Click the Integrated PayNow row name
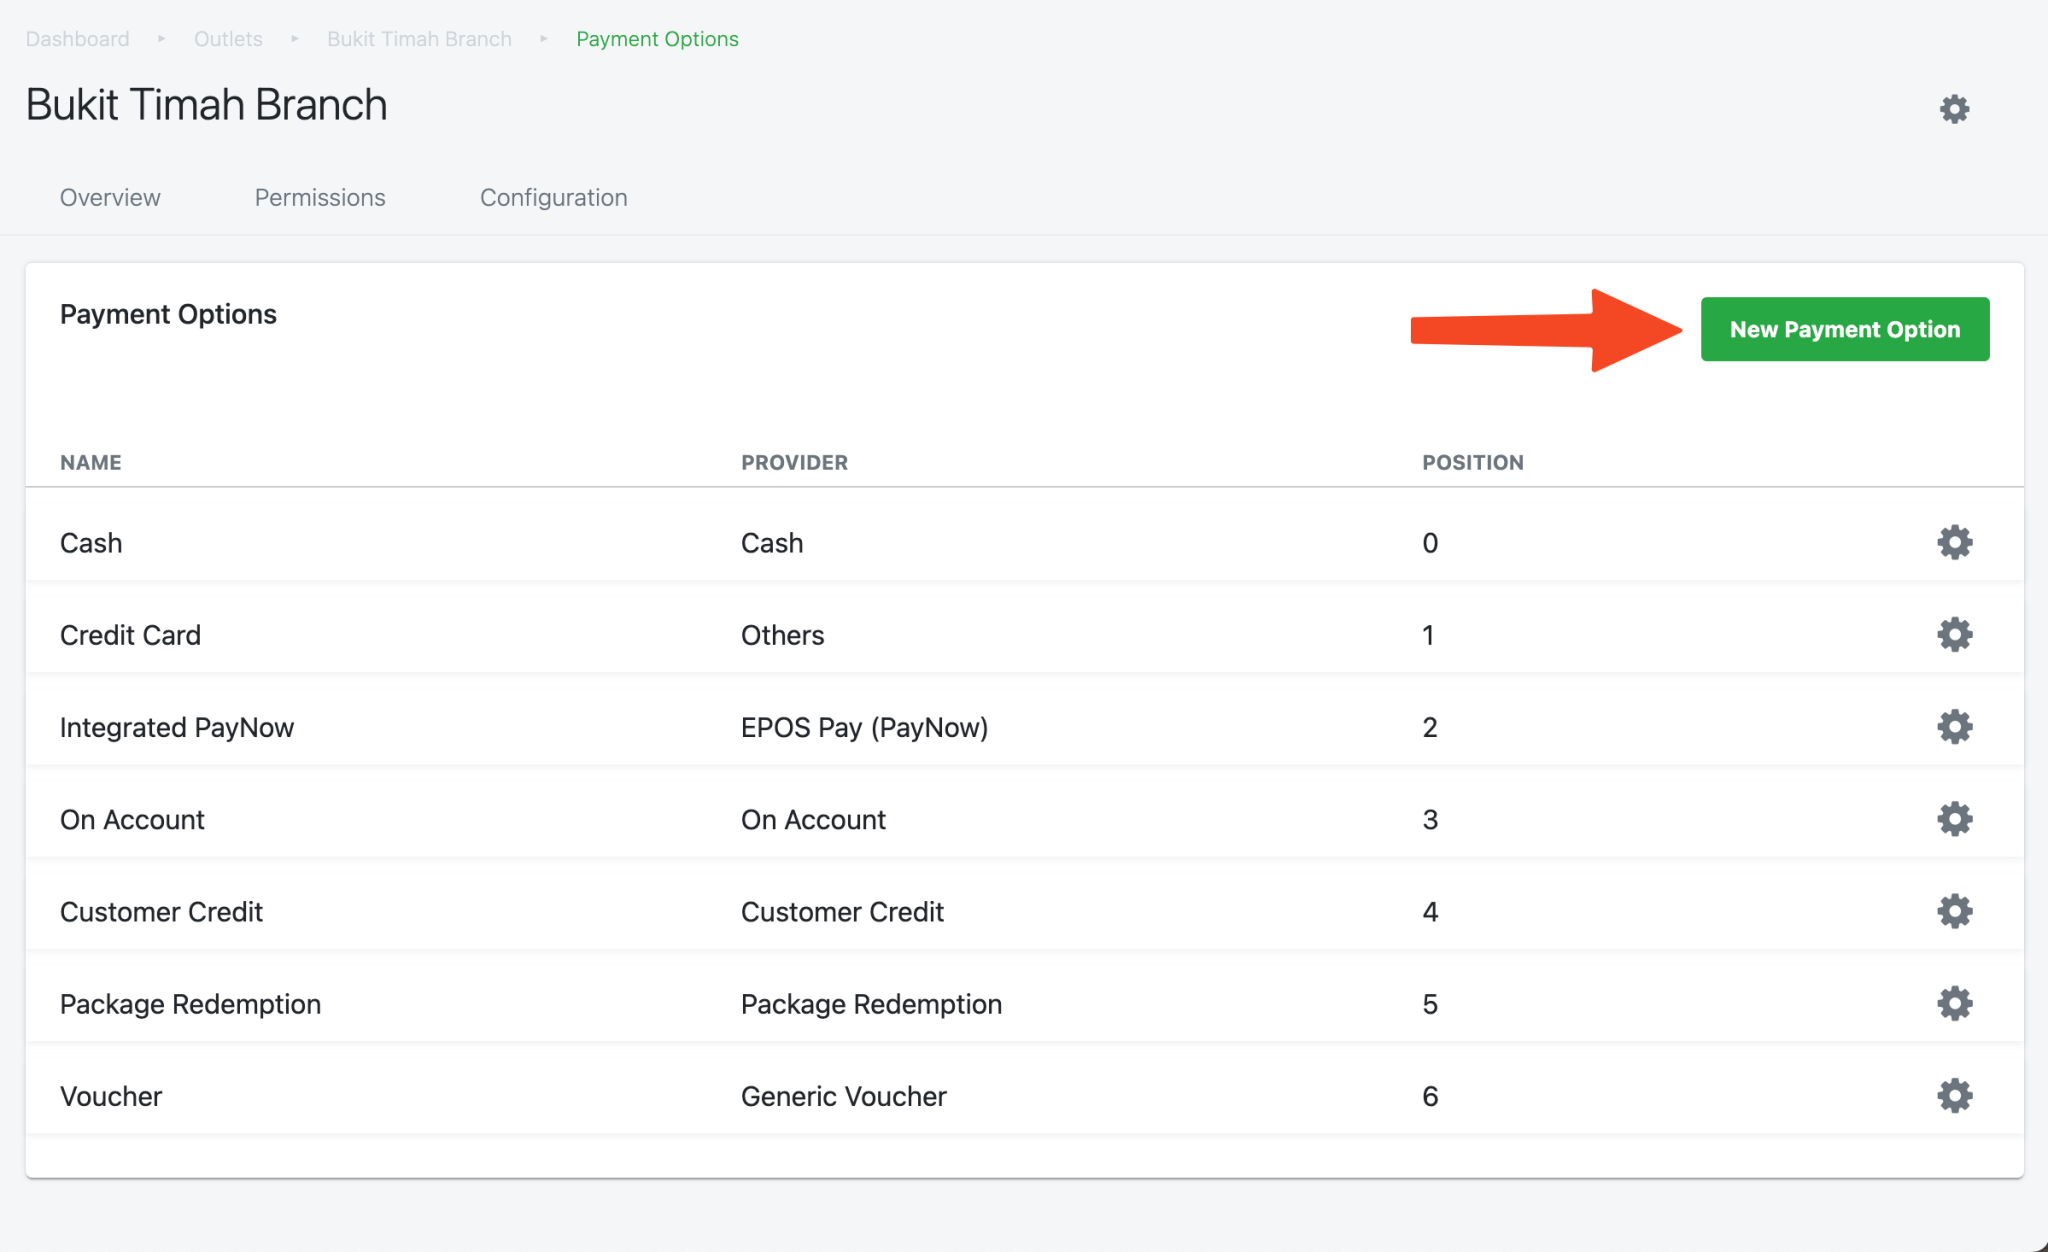The image size is (2048, 1252). click(x=177, y=727)
